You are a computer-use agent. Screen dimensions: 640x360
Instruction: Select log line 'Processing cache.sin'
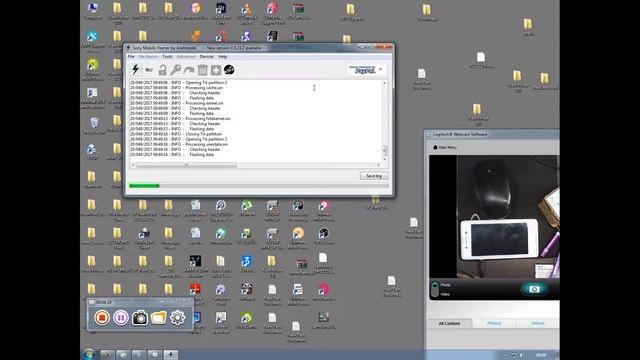pyautogui.click(x=177, y=88)
